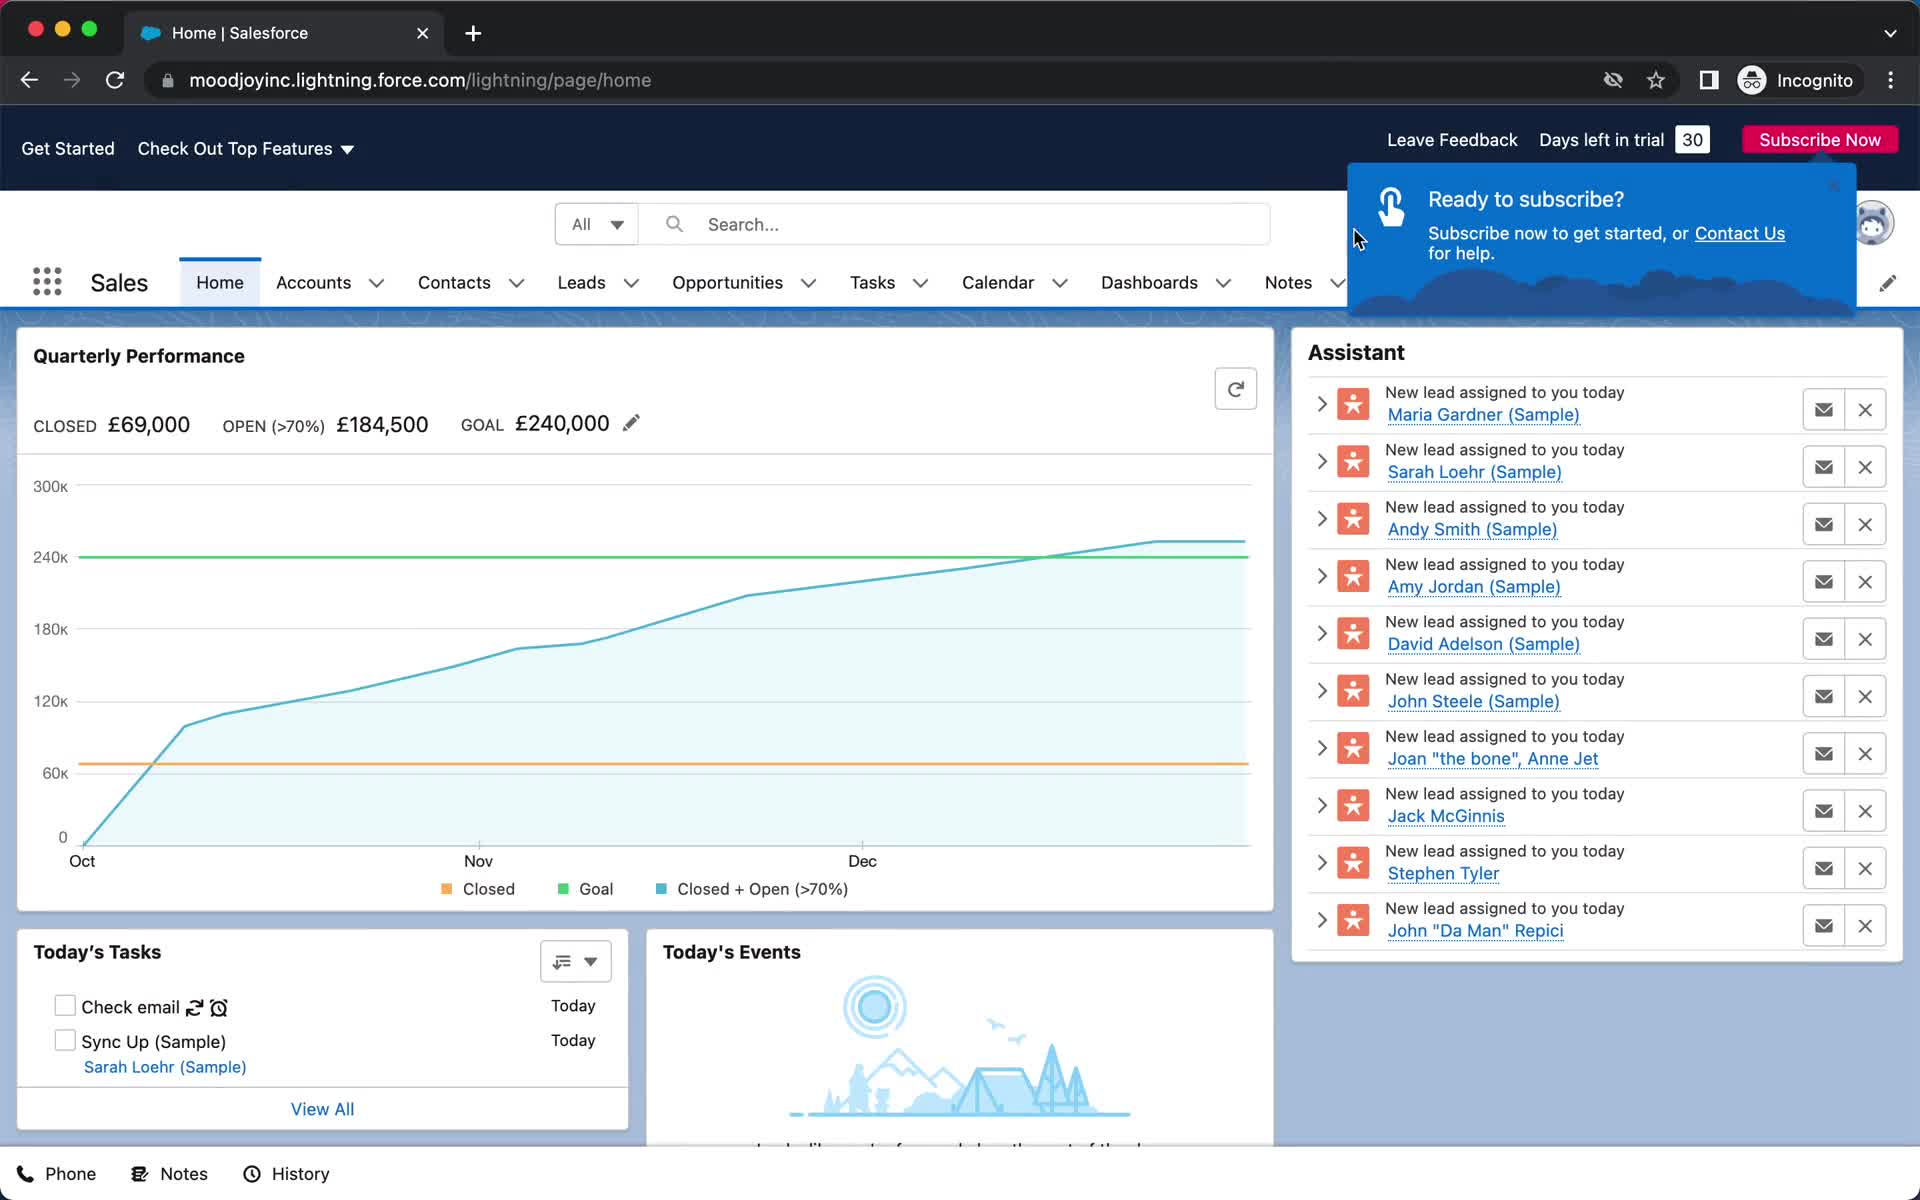
Task: Click the browser address bar URL
Action: click(420, 80)
